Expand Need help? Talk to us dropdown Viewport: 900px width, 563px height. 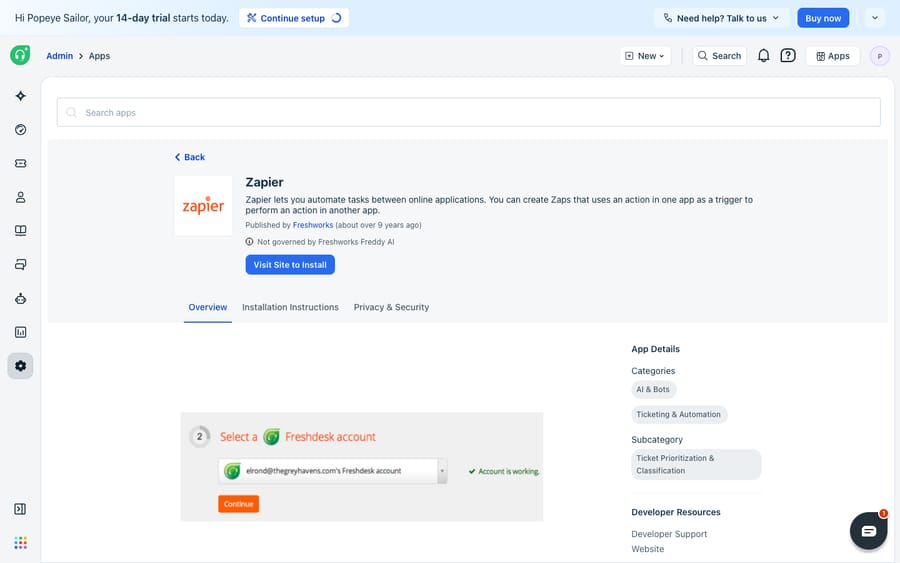click(x=721, y=18)
